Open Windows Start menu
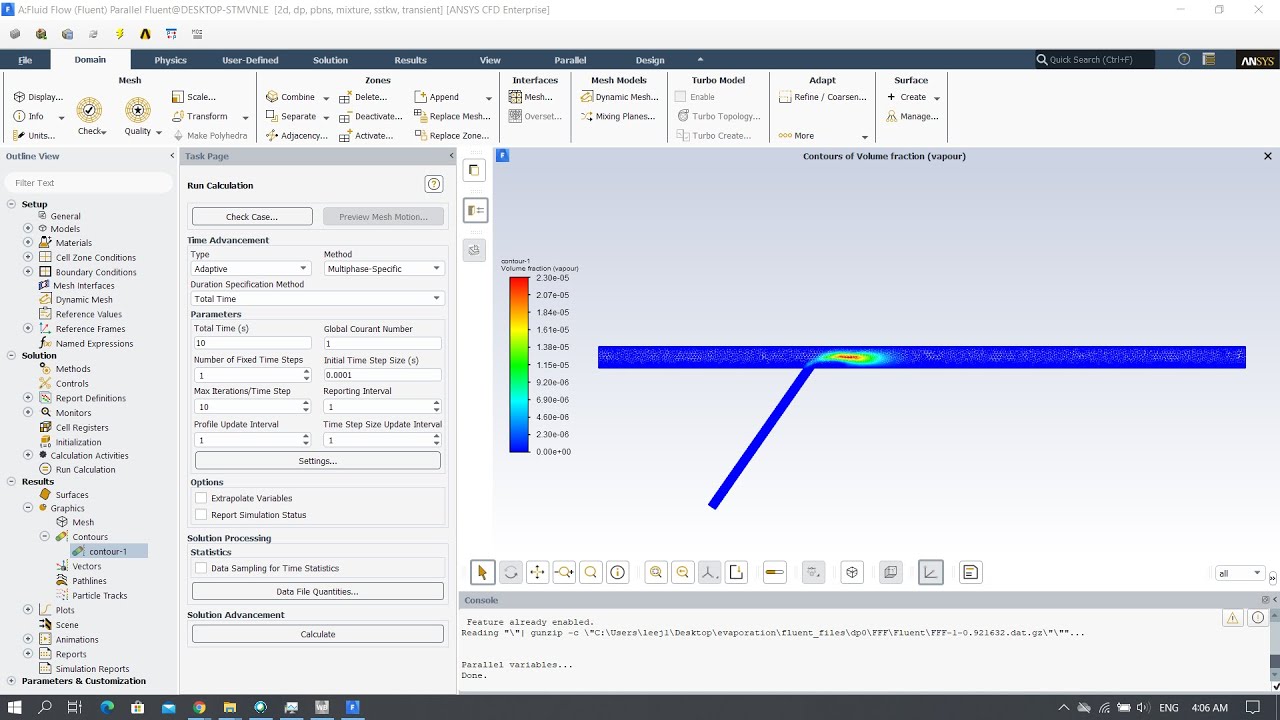Screen dimensions: 1280x720 click(15, 707)
